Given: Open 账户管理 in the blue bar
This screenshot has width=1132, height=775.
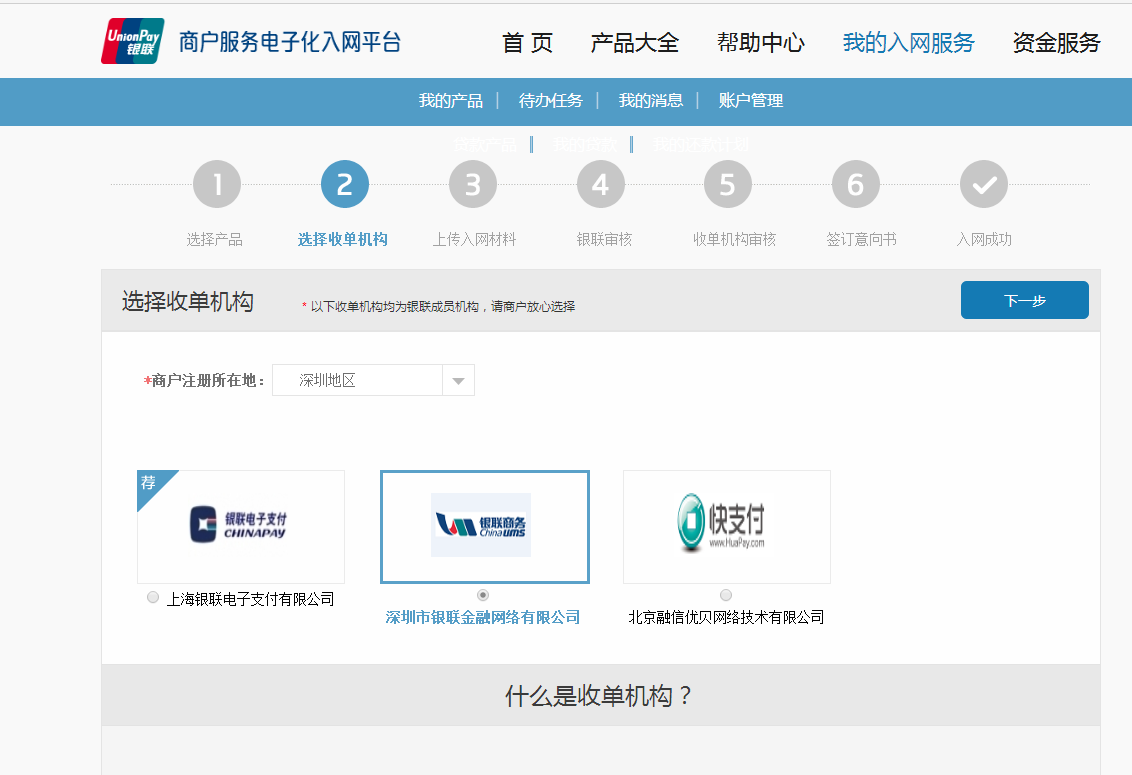Looking at the screenshot, I should coord(750,101).
